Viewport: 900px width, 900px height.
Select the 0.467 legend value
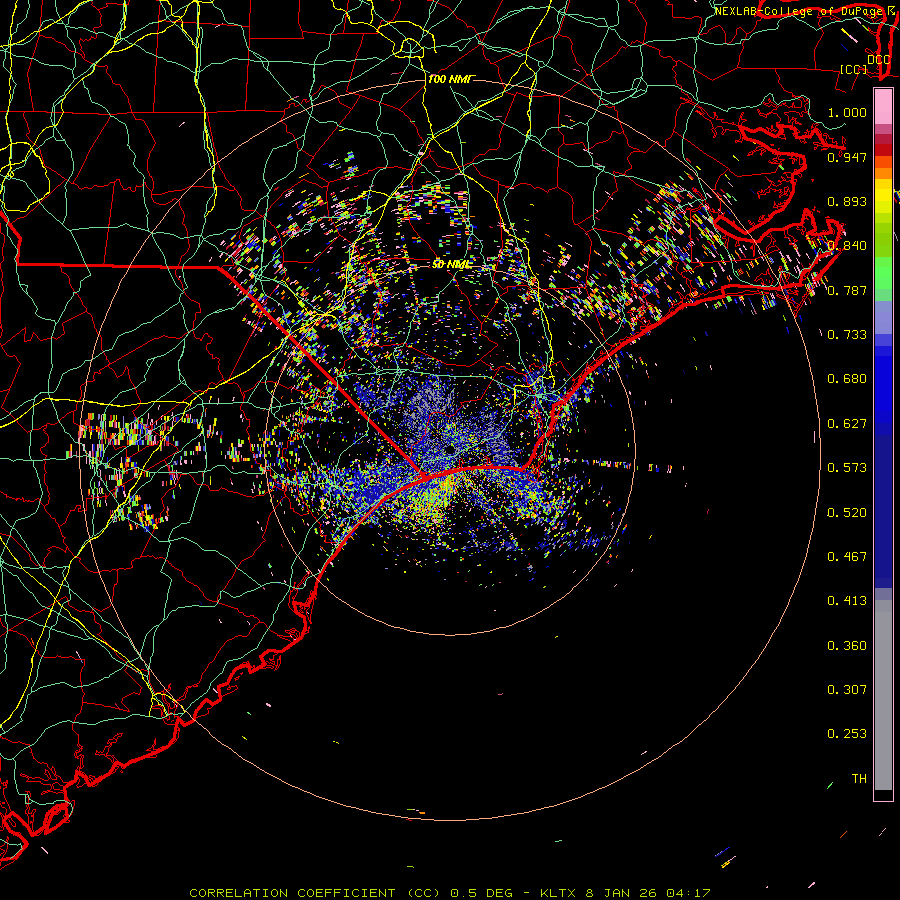[x=847, y=557]
